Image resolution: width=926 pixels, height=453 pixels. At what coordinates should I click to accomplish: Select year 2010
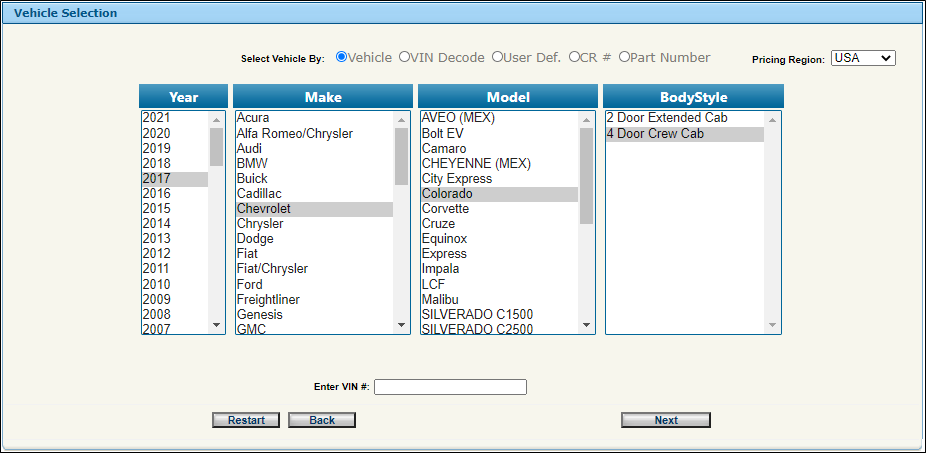pos(175,284)
